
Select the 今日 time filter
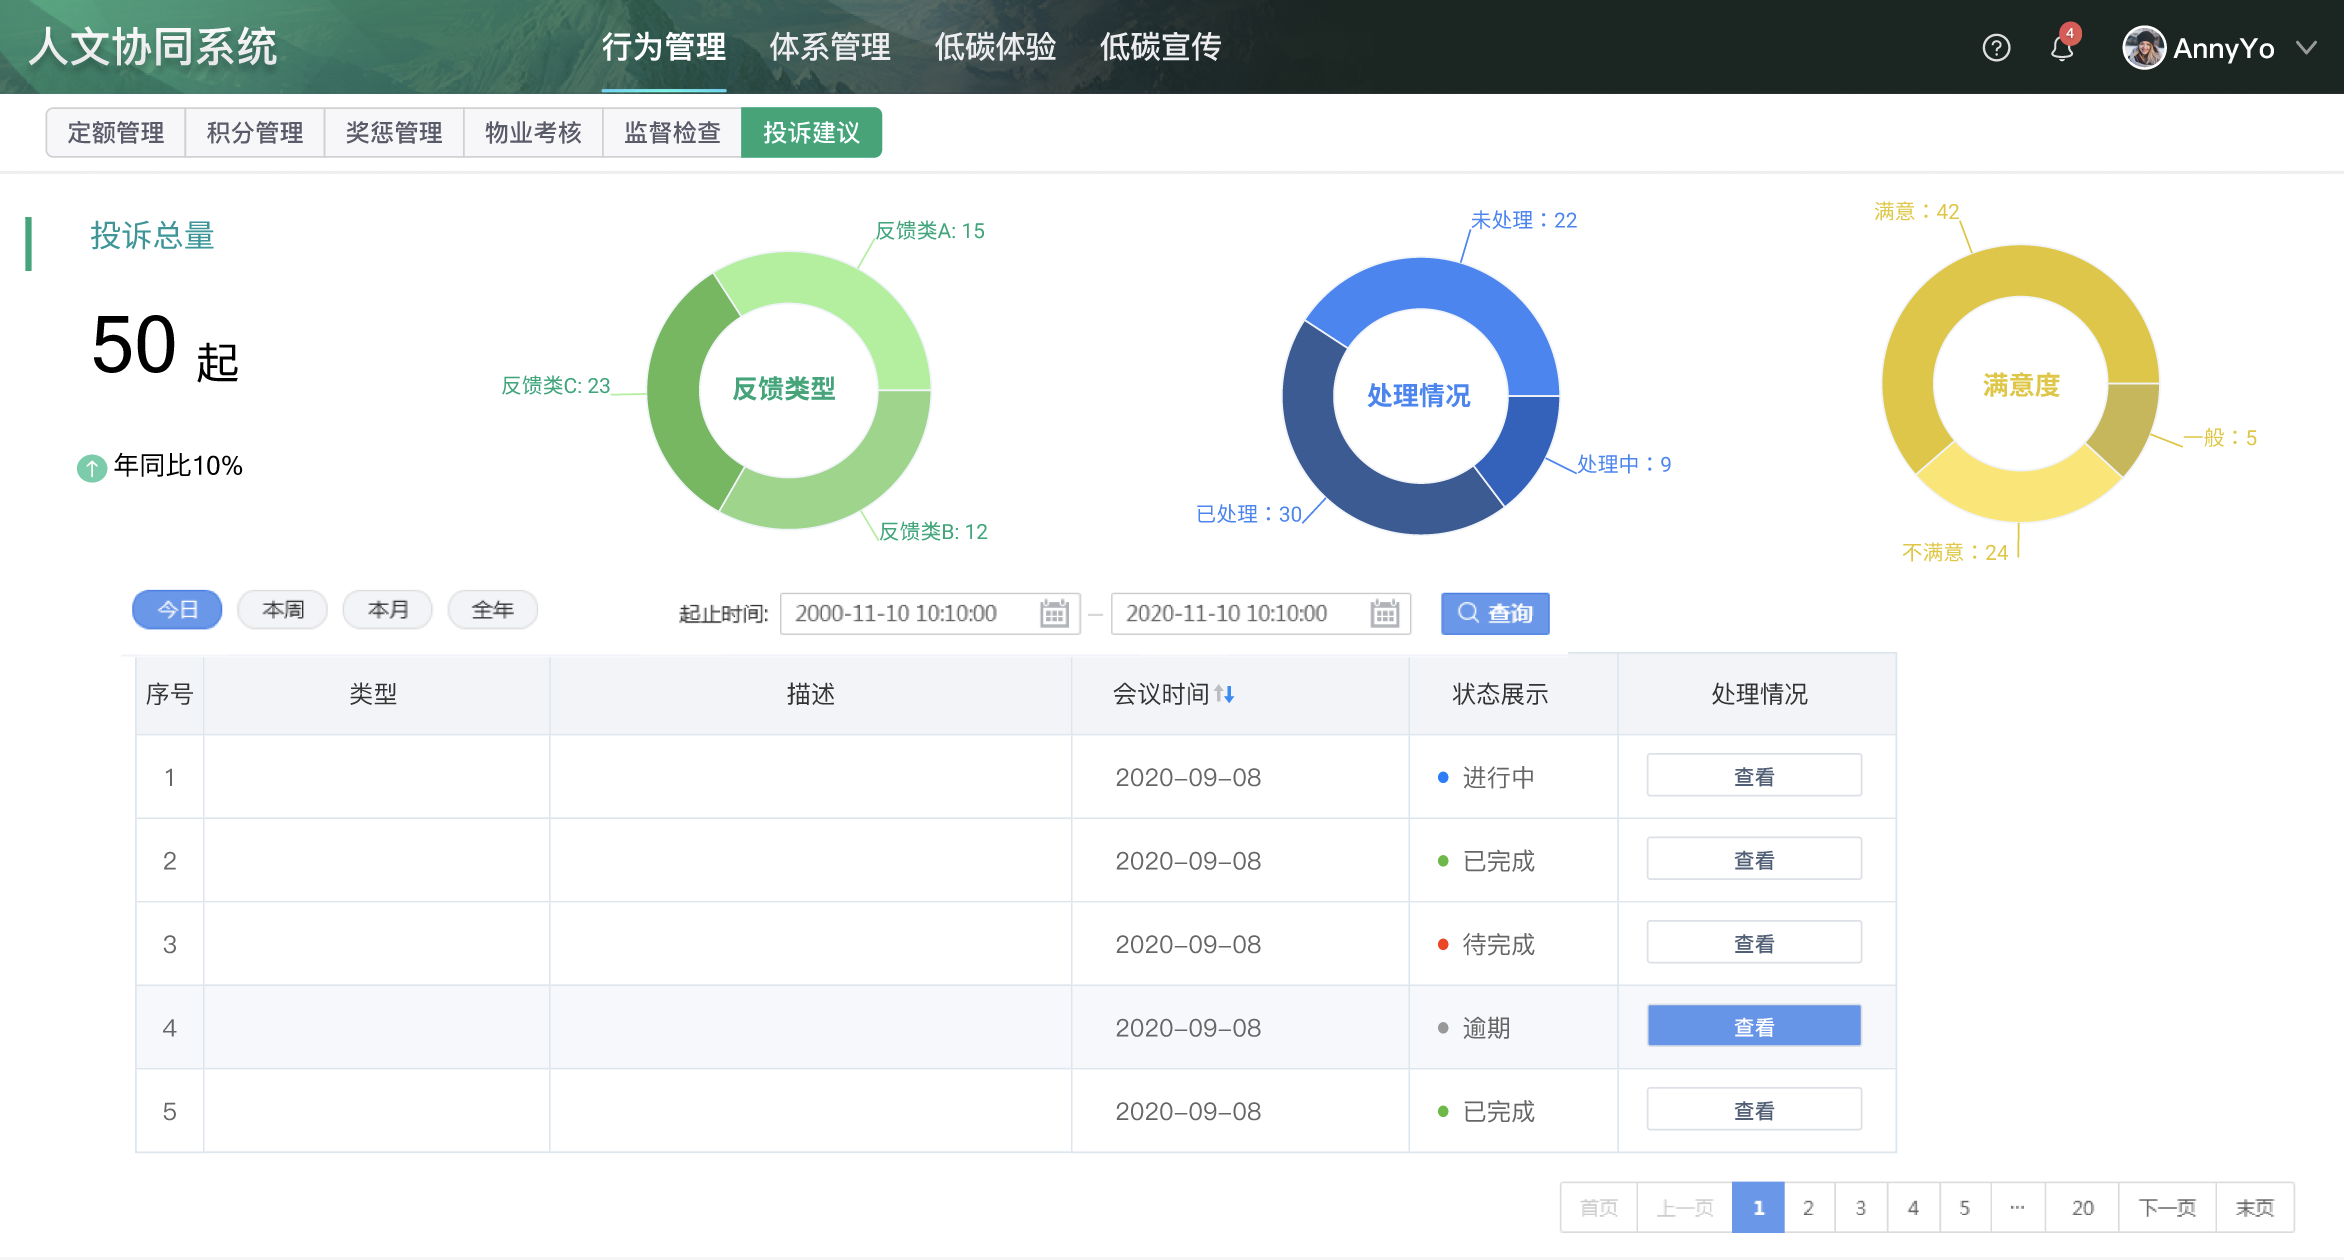pyautogui.click(x=177, y=610)
